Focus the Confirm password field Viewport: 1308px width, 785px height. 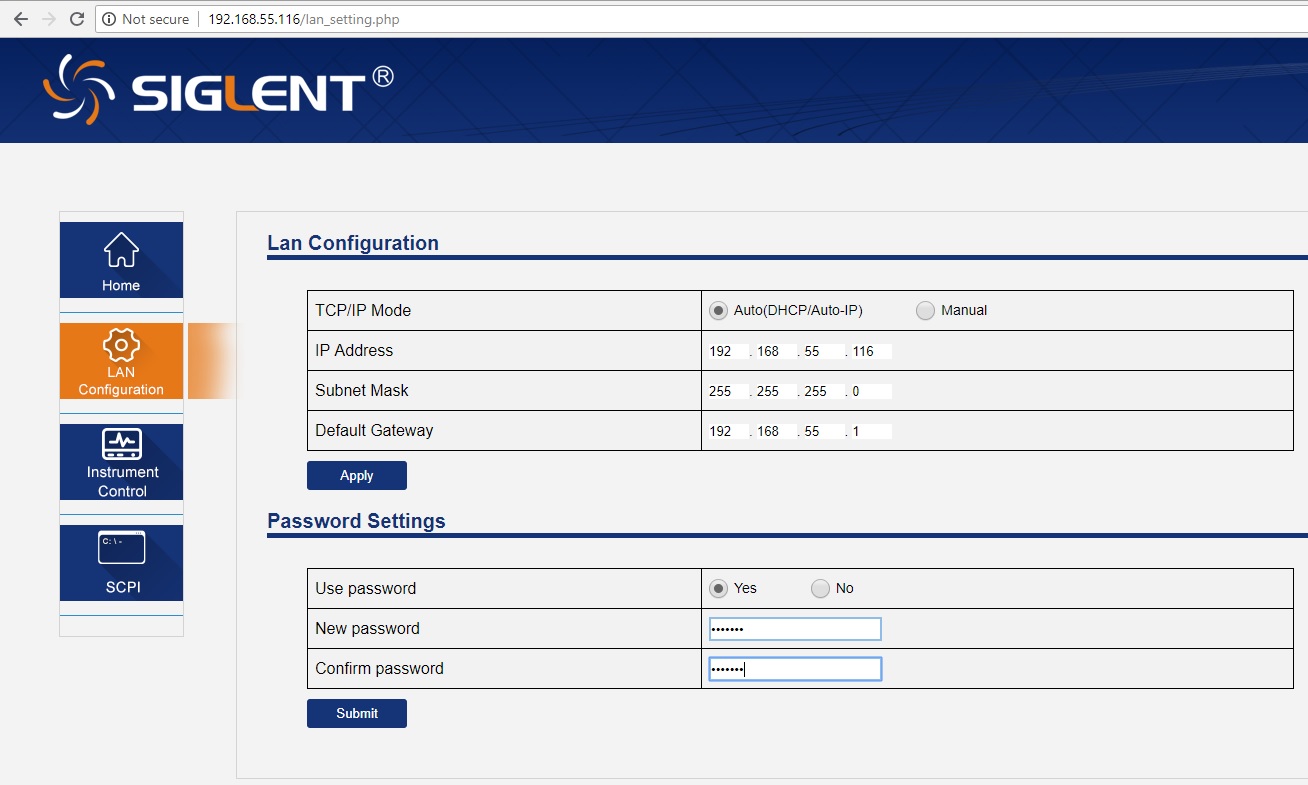pyautogui.click(x=795, y=669)
